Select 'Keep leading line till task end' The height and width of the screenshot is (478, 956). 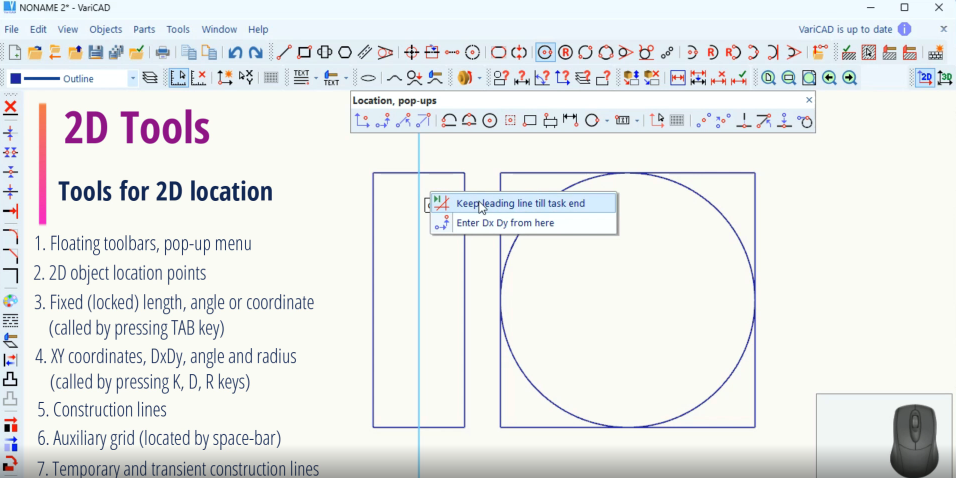click(x=520, y=203)
